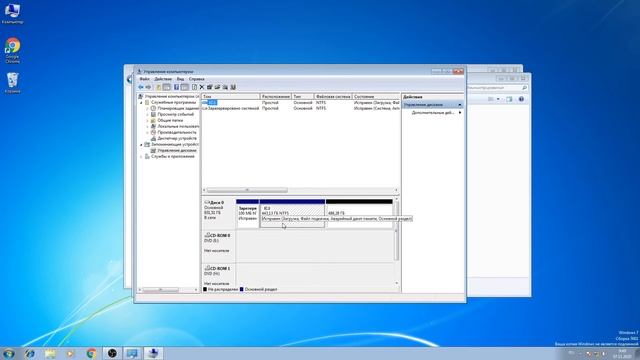The height and width of the screenshot is (360, 640).
Task: Click the Том column header
Action: coord(231,97)
